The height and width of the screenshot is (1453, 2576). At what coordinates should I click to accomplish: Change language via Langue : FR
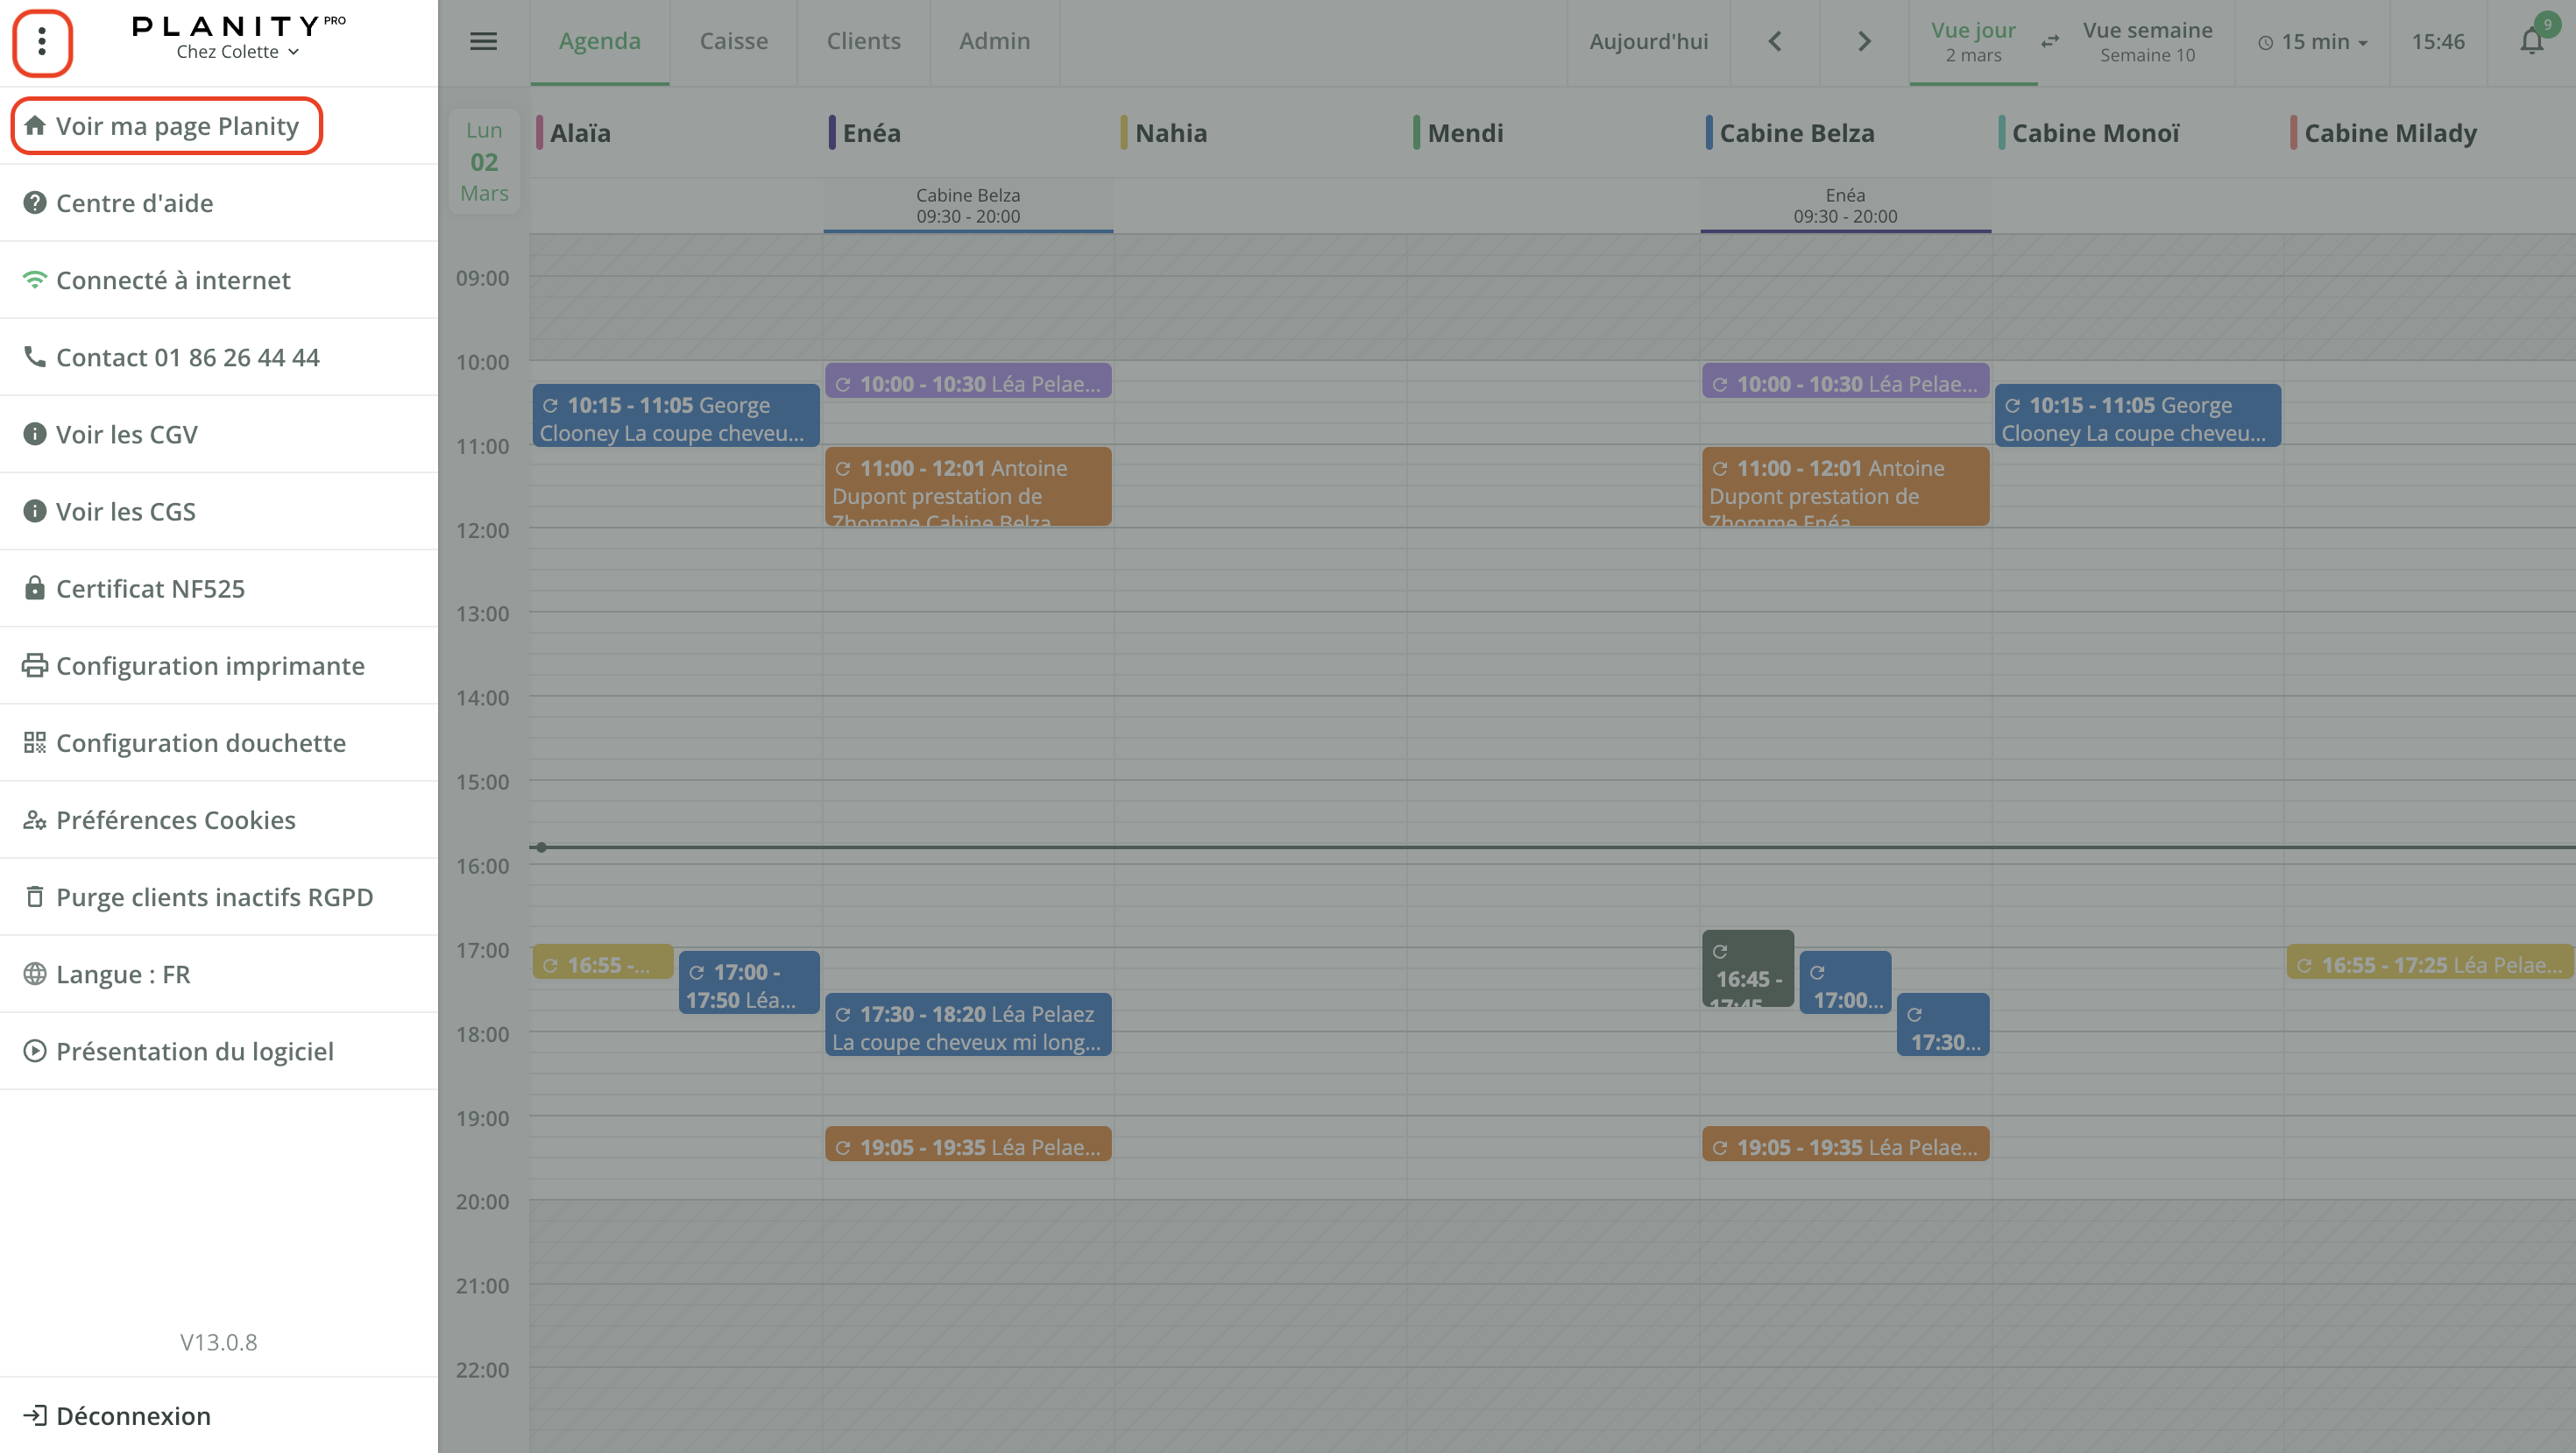point(122,974)
